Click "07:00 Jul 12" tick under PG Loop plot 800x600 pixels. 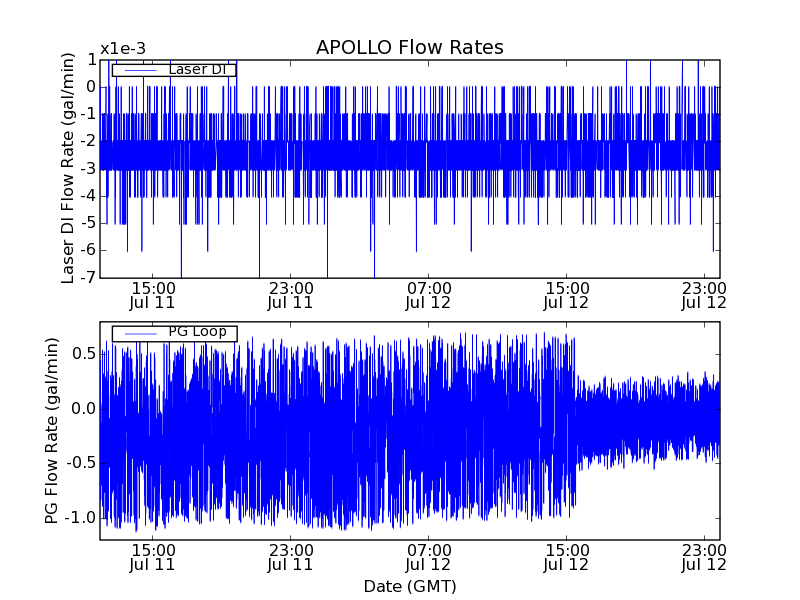428,558
